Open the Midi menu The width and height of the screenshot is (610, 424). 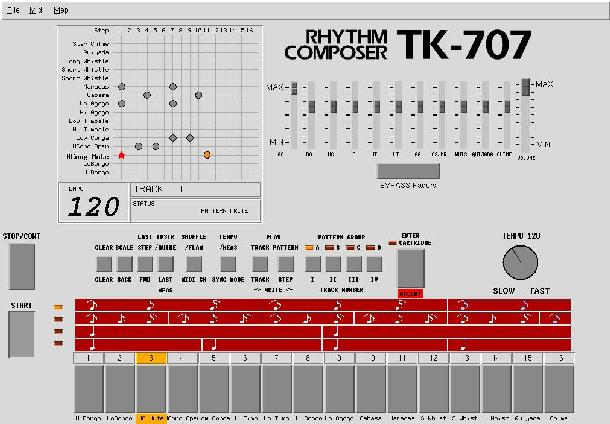pos(37,9)
